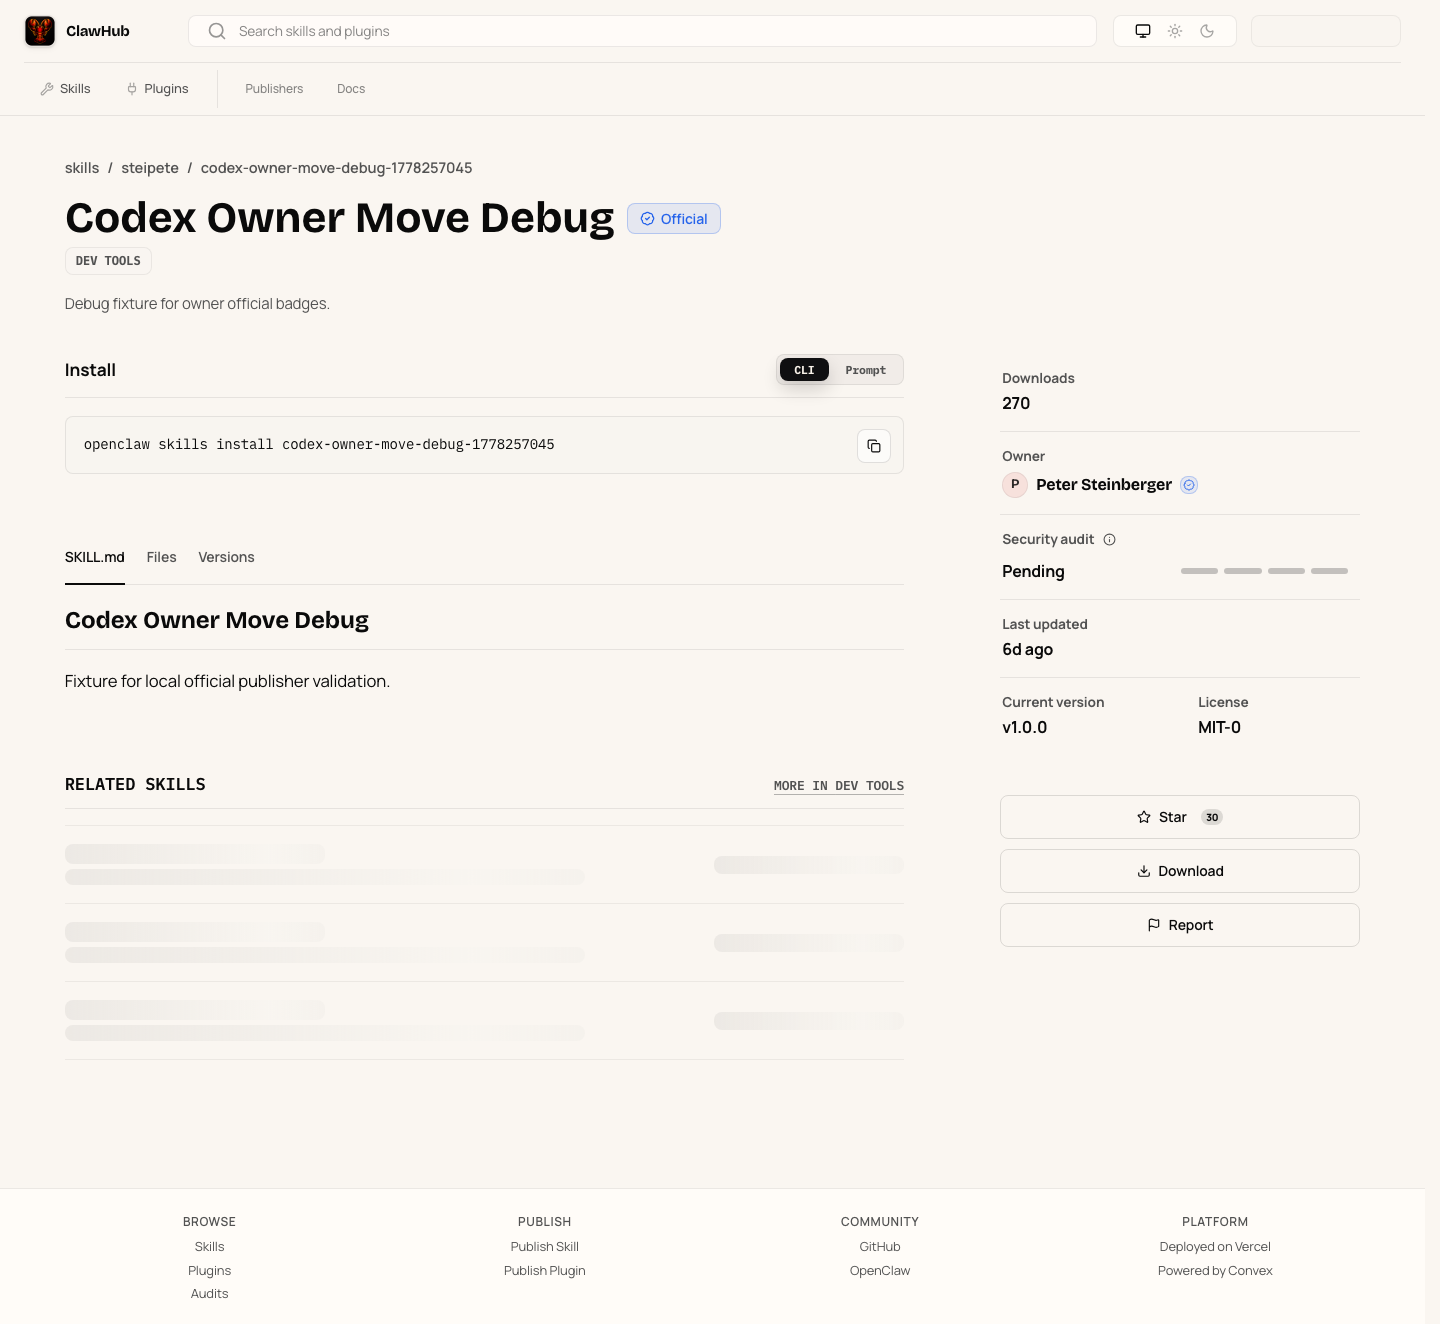Image resolution: width=1440 pixels, height=1324 pixels.
Task: Switch to the SKILL.md tab
Action: 95,557
